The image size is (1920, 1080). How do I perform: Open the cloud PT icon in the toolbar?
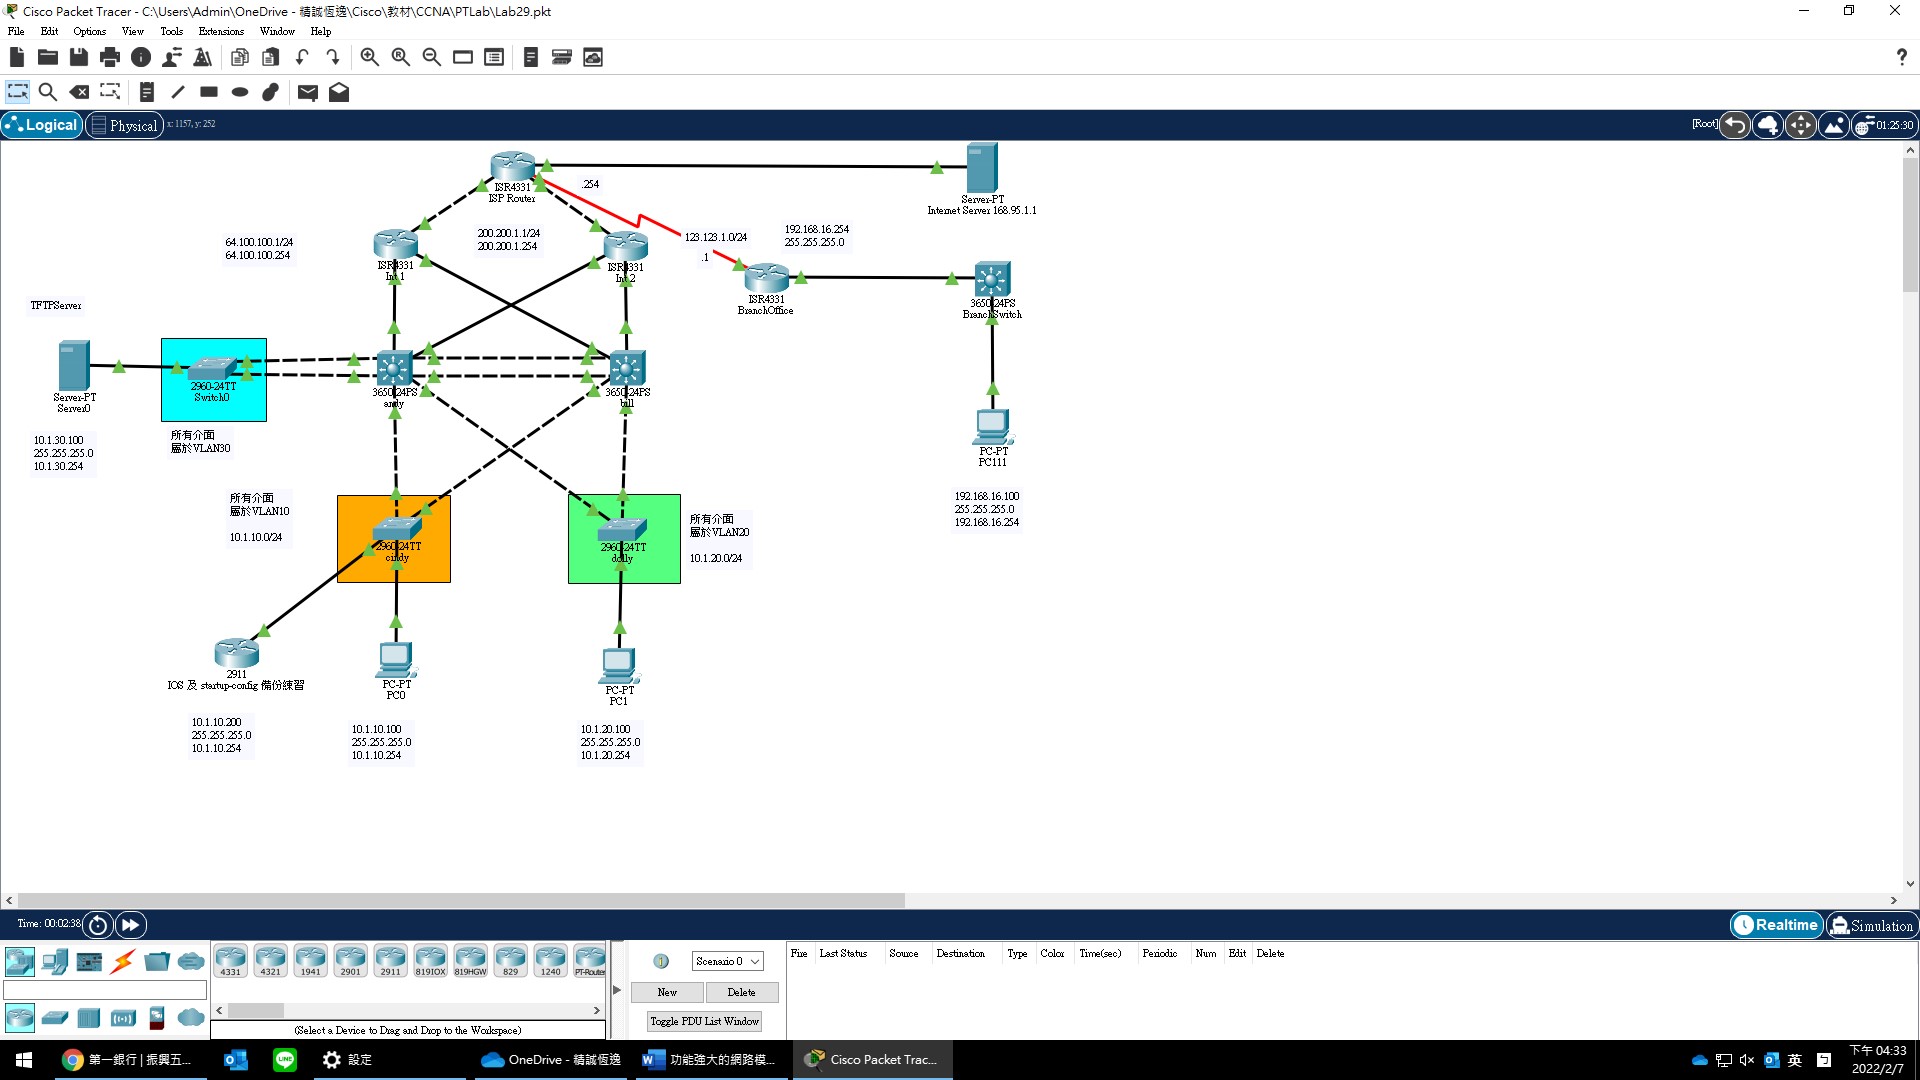coord(593,57)
